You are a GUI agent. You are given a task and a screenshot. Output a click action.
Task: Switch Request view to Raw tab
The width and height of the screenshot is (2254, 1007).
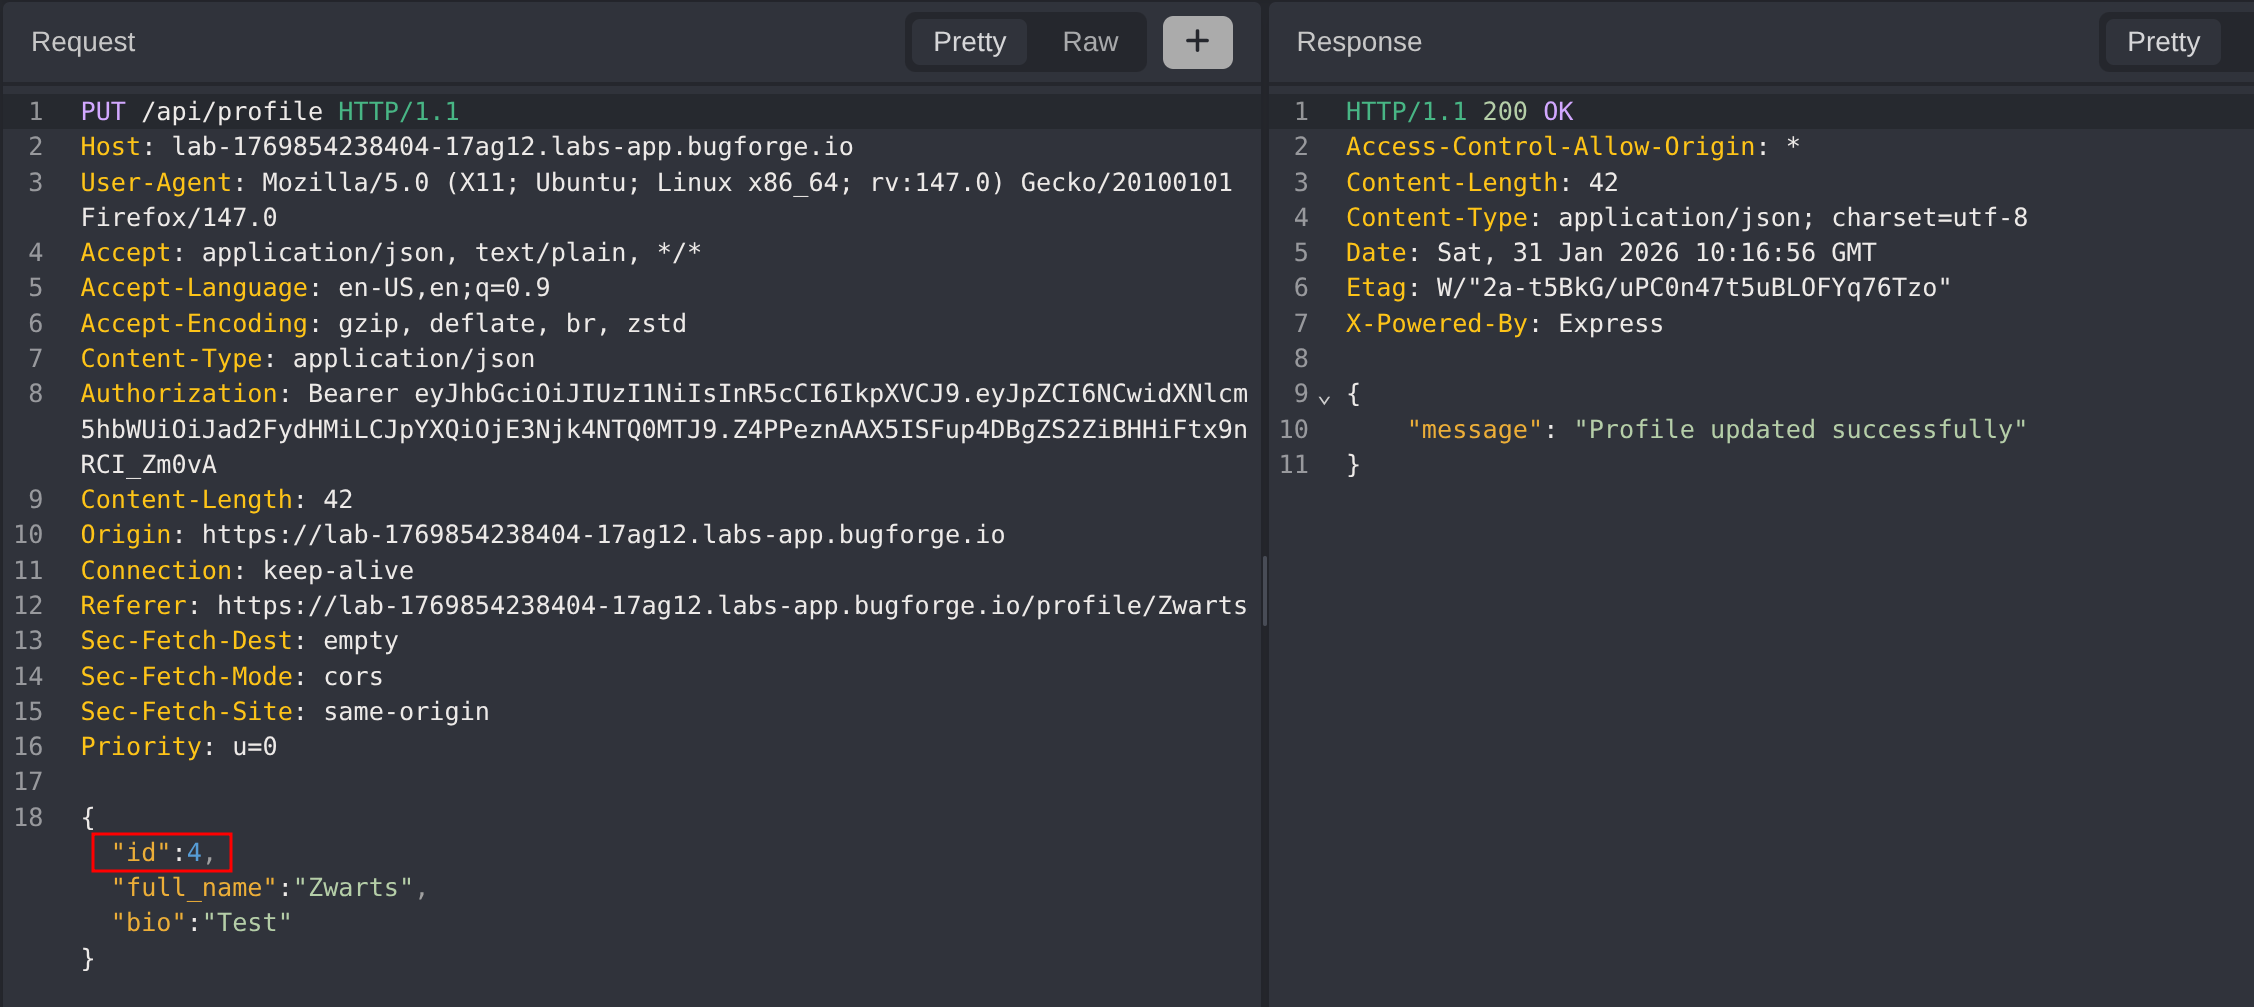tap(1089, 42)
